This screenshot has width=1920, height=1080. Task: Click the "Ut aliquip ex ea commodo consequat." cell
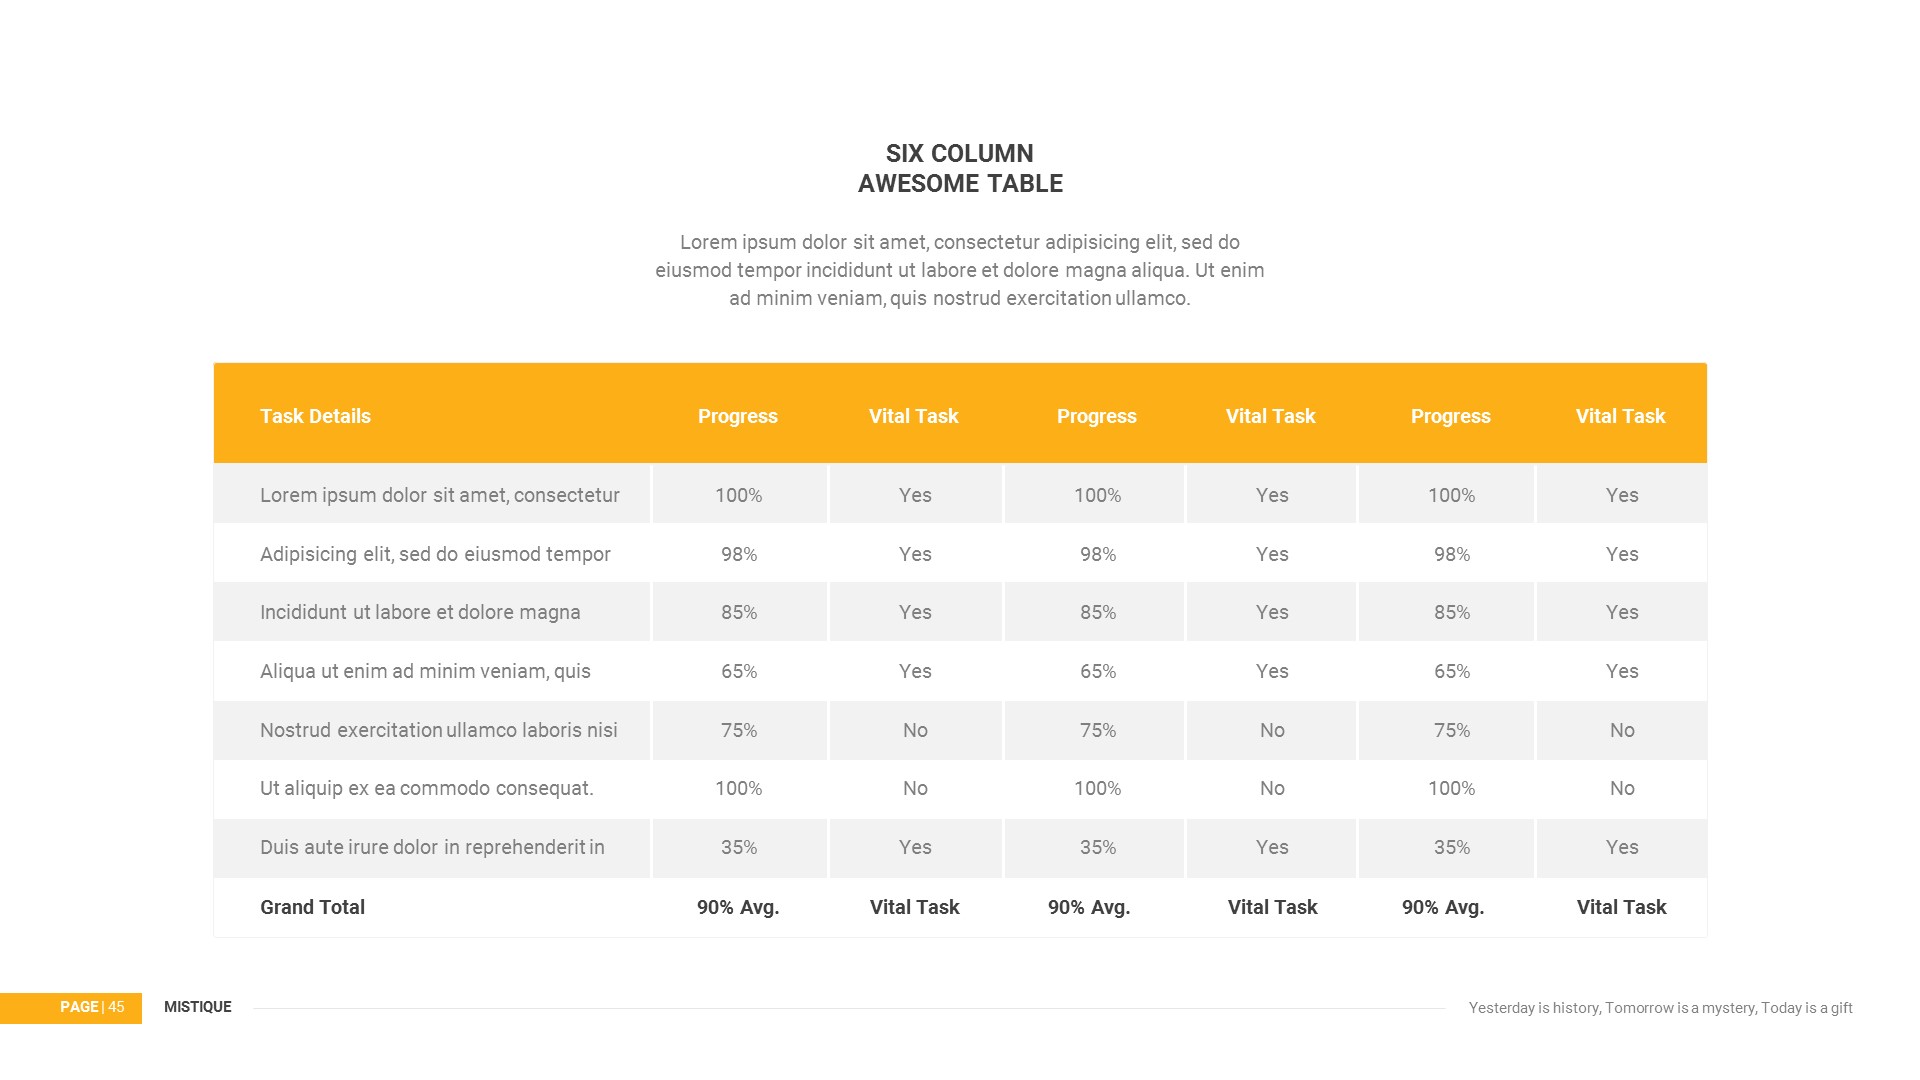(427, 788)
